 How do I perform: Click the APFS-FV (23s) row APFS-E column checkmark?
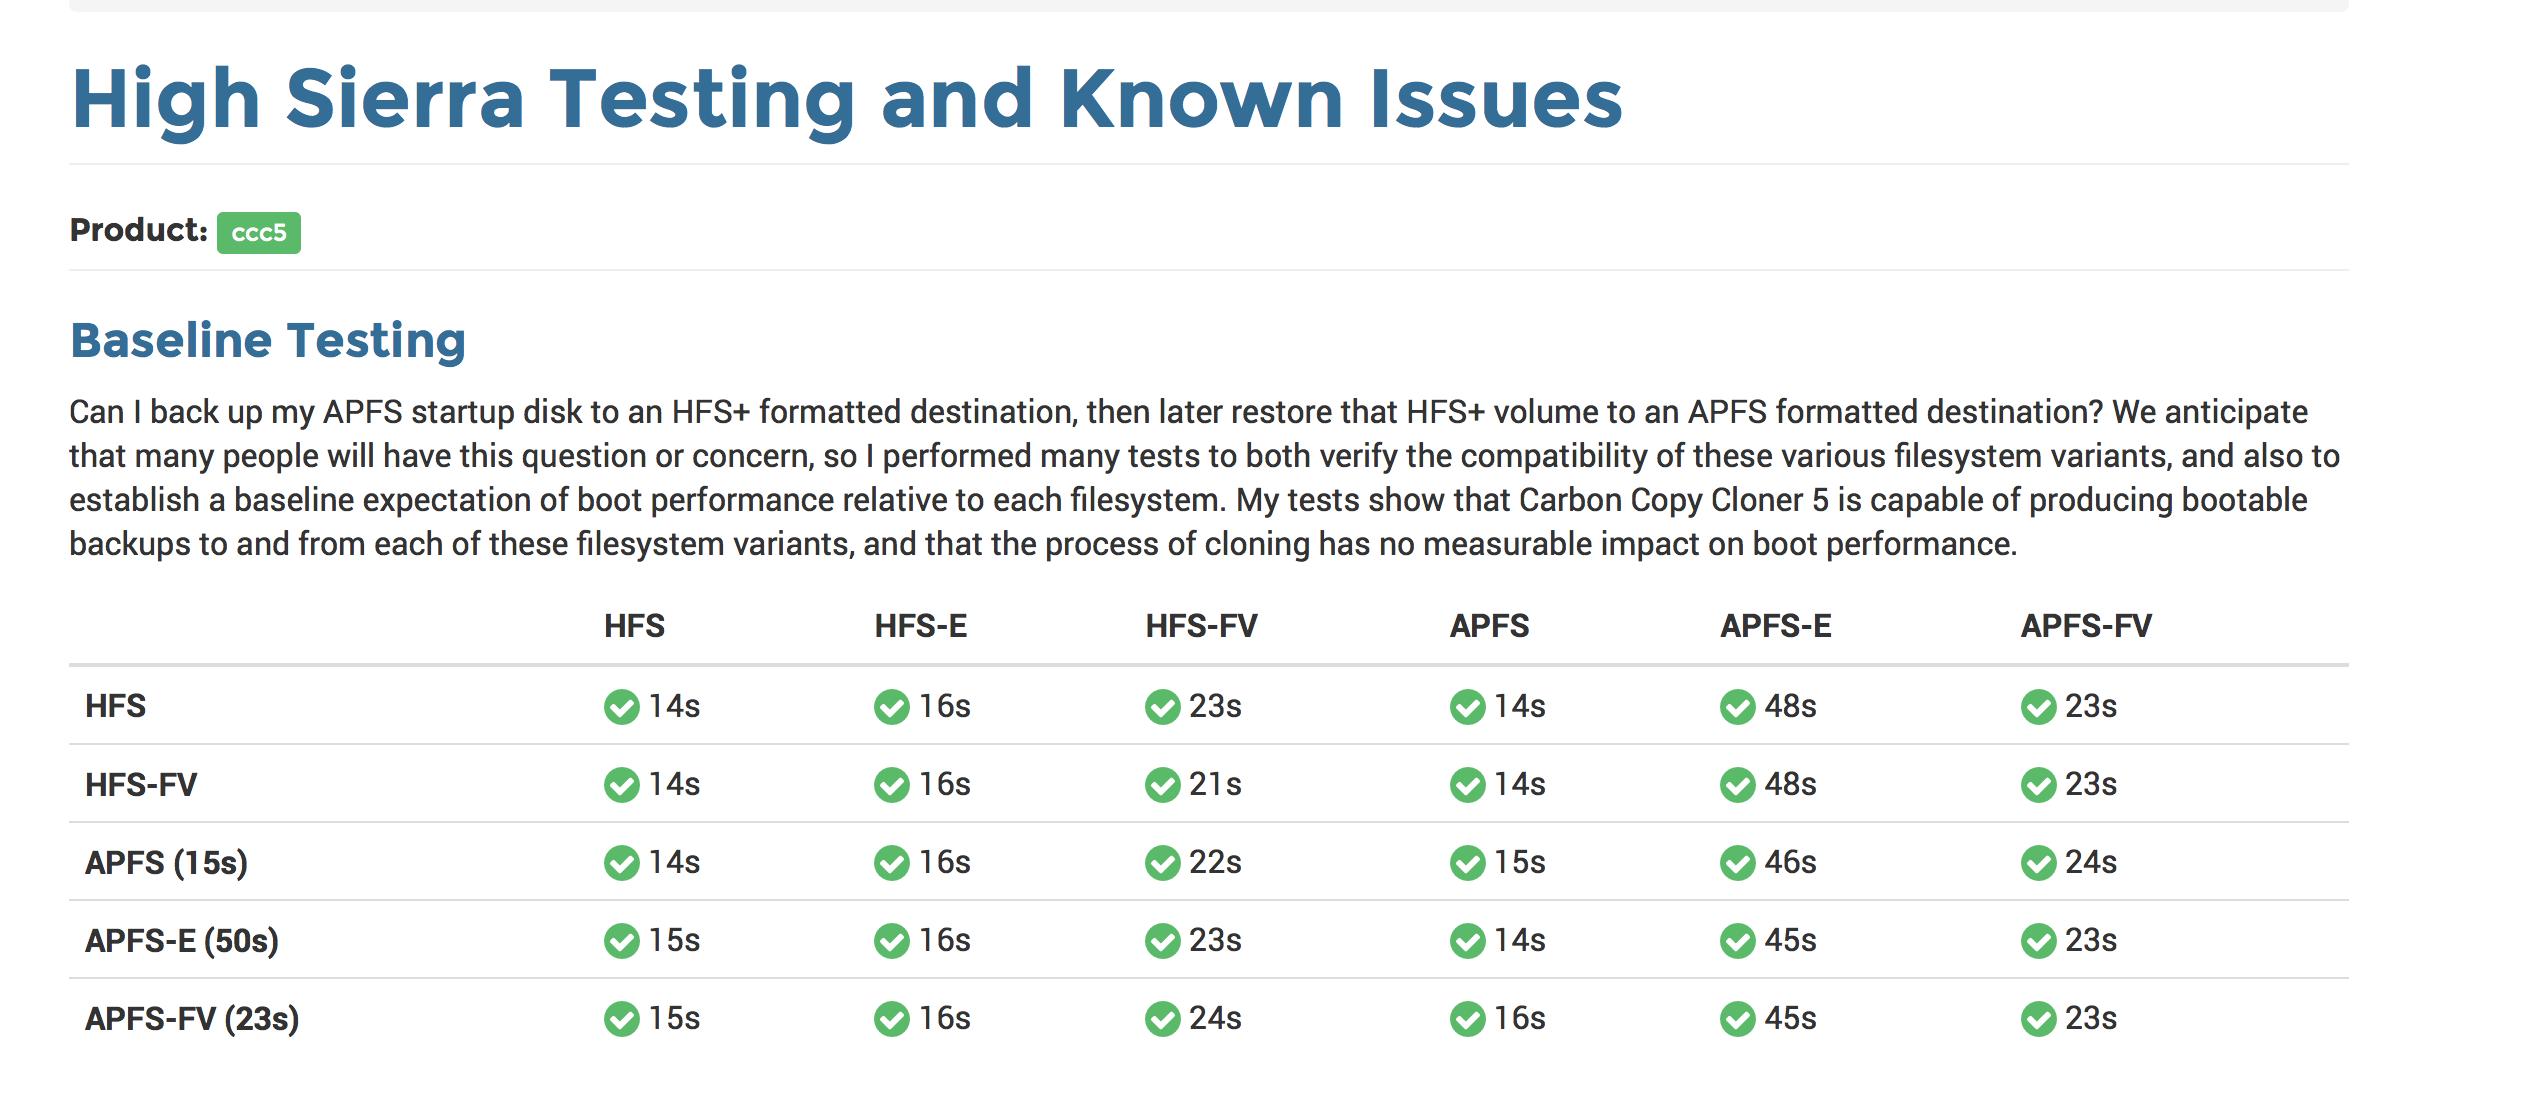pos(1737,1019)
